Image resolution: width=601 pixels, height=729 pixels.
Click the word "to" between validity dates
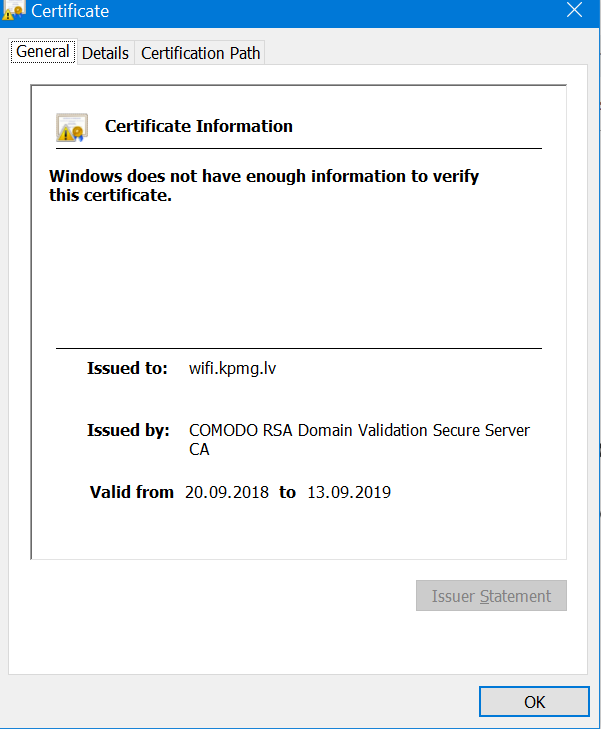pos(288,492)
